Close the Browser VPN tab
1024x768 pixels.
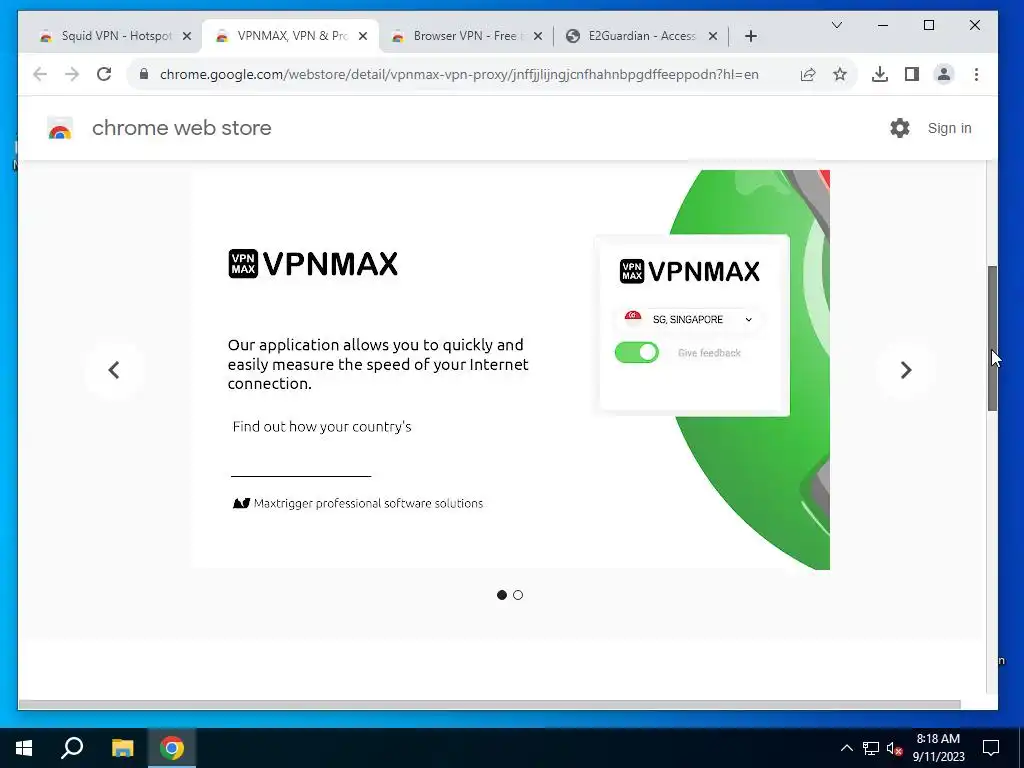[x=538, y=36]
